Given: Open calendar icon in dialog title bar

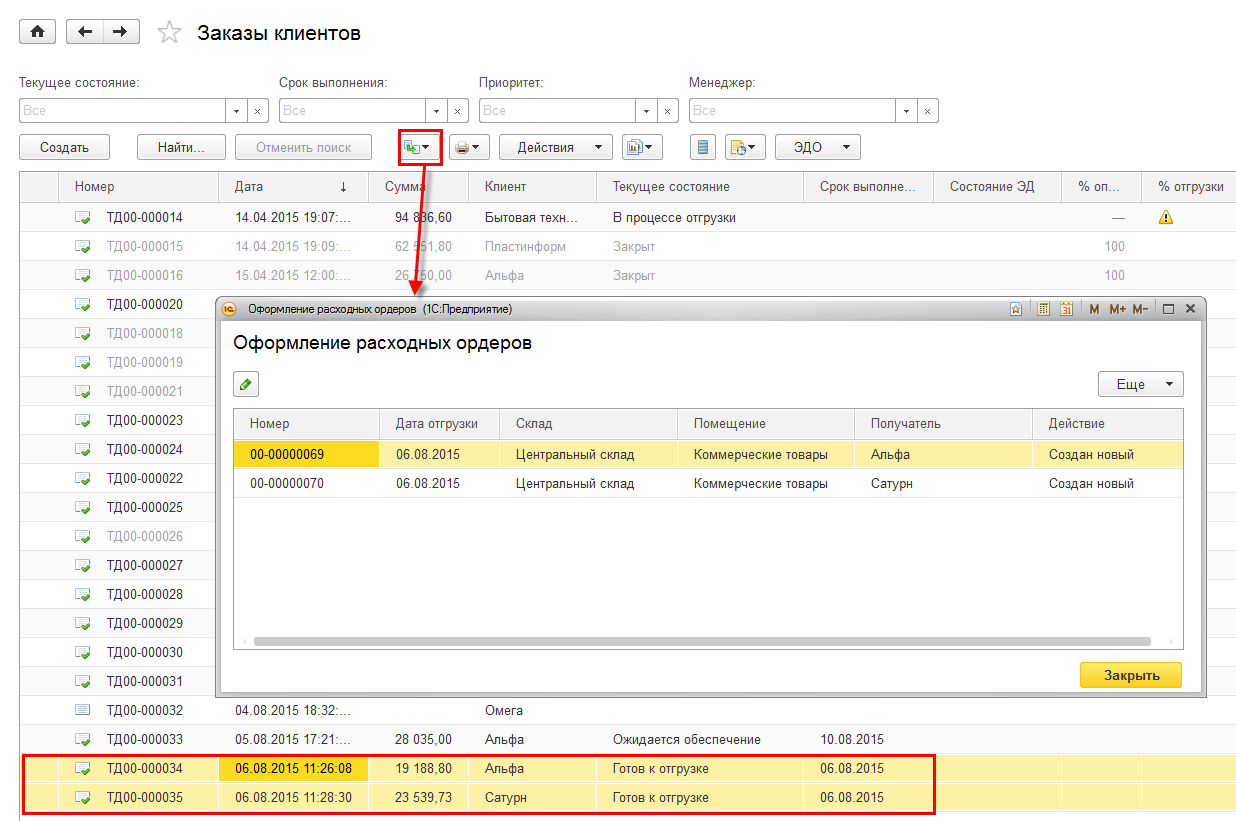Looking at the screenshot, I should tap(1066, 309).
